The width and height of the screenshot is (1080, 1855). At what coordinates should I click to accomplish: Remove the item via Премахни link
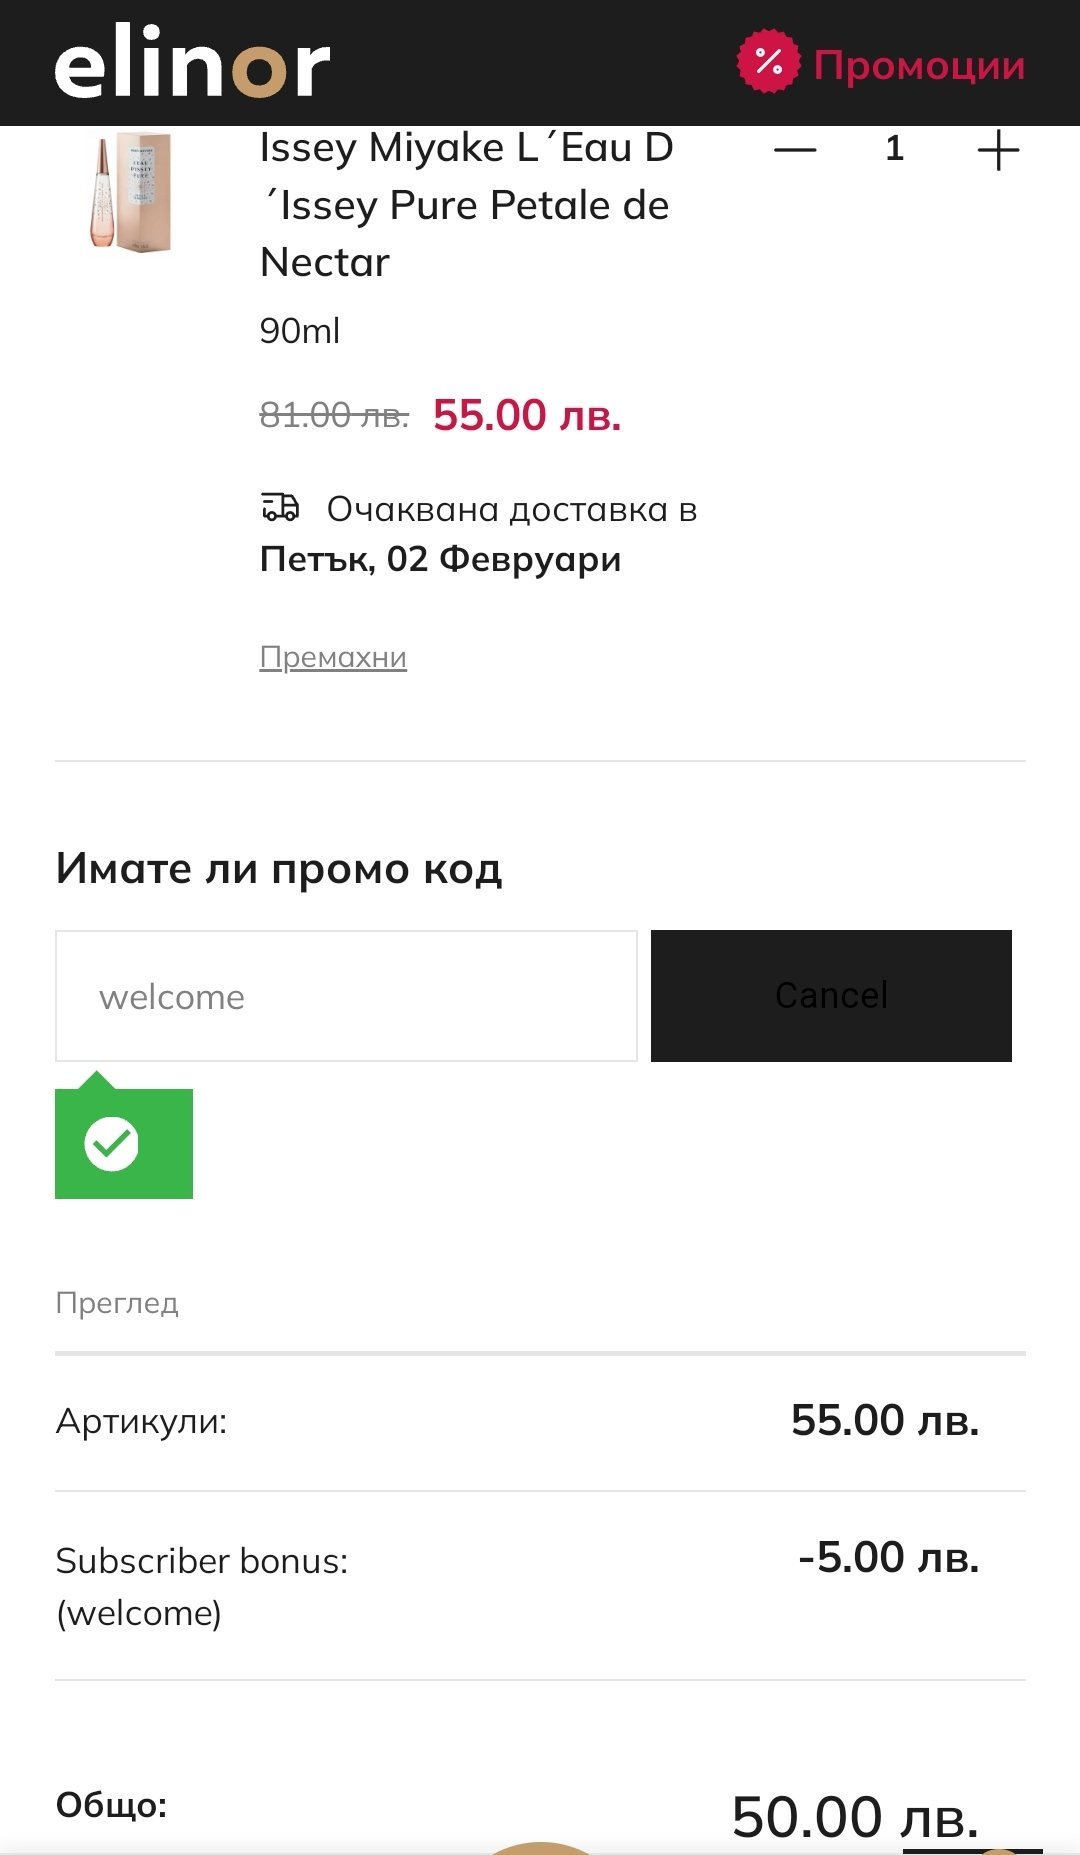[333, 657]
